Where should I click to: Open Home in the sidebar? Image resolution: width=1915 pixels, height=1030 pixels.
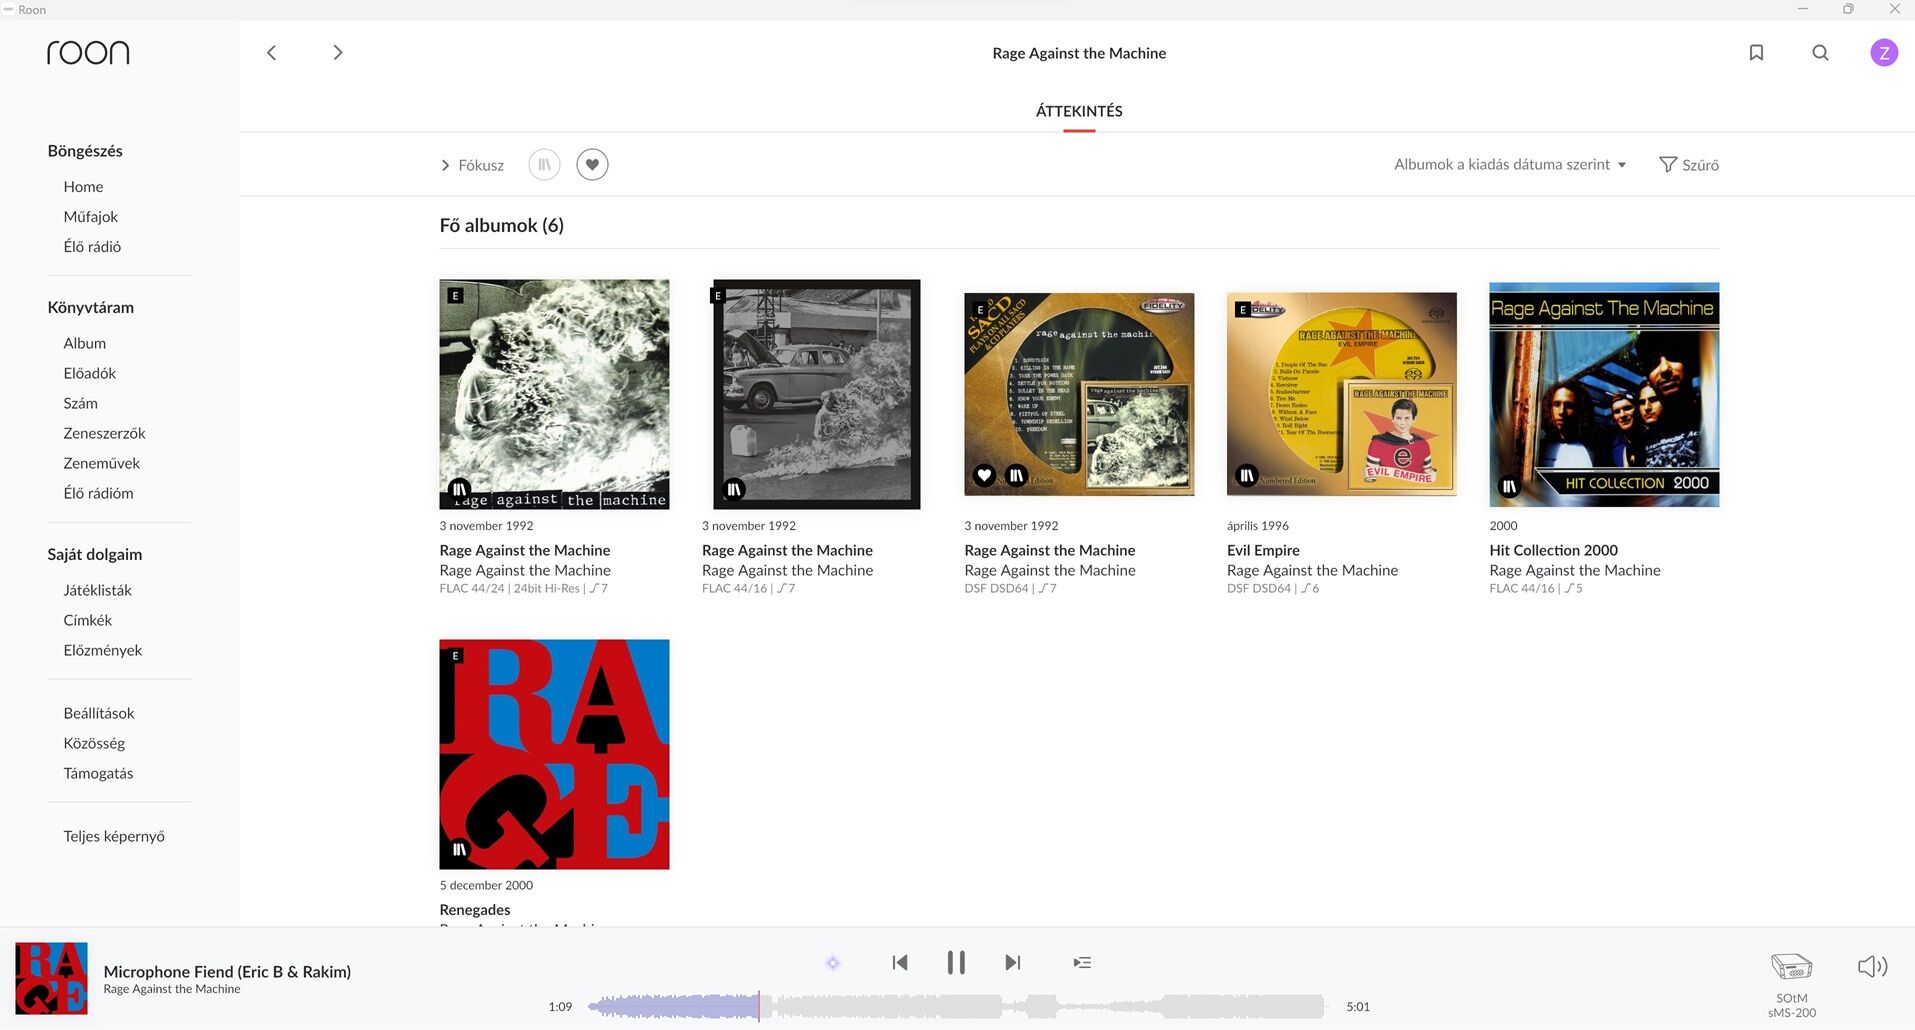click(83, 187)
